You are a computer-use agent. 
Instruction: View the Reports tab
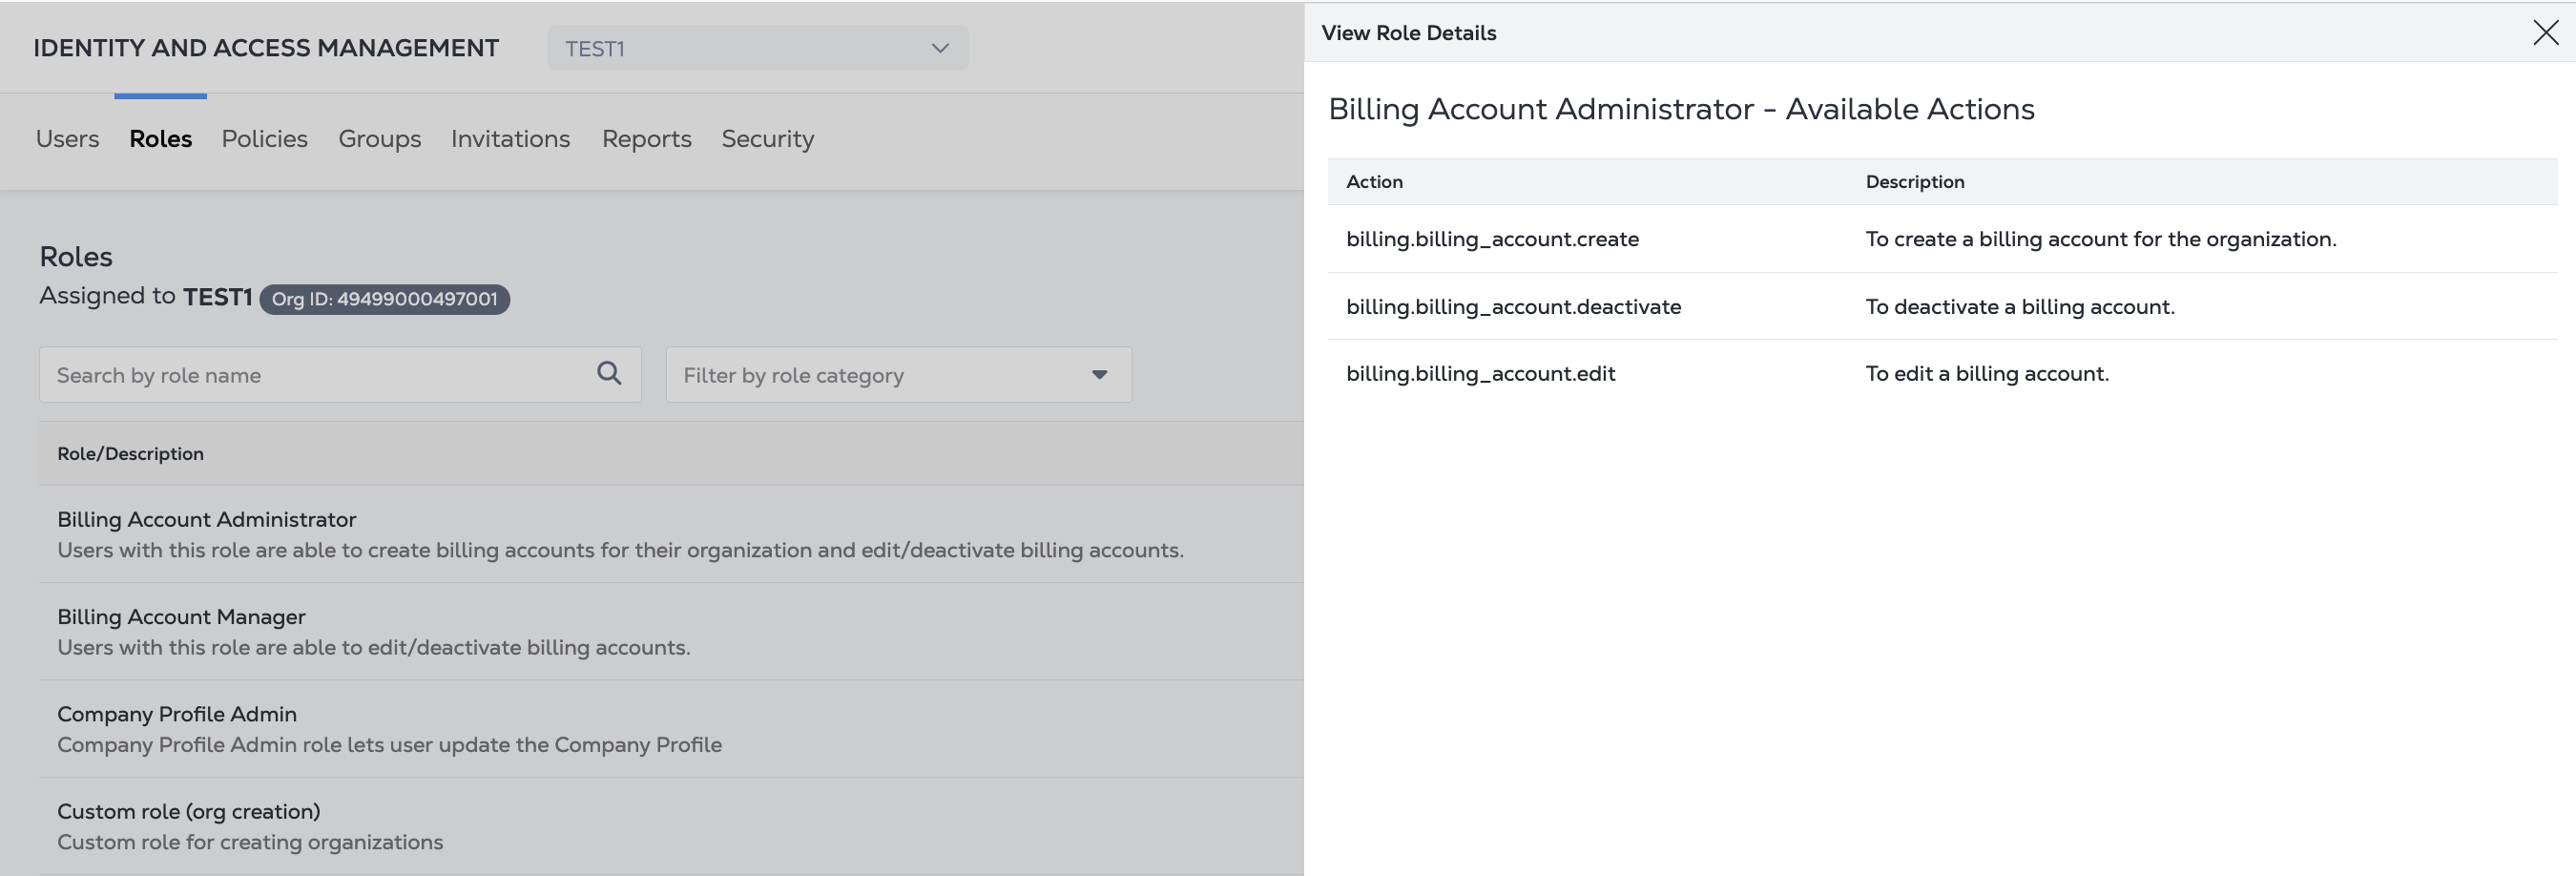click(647, 139)
